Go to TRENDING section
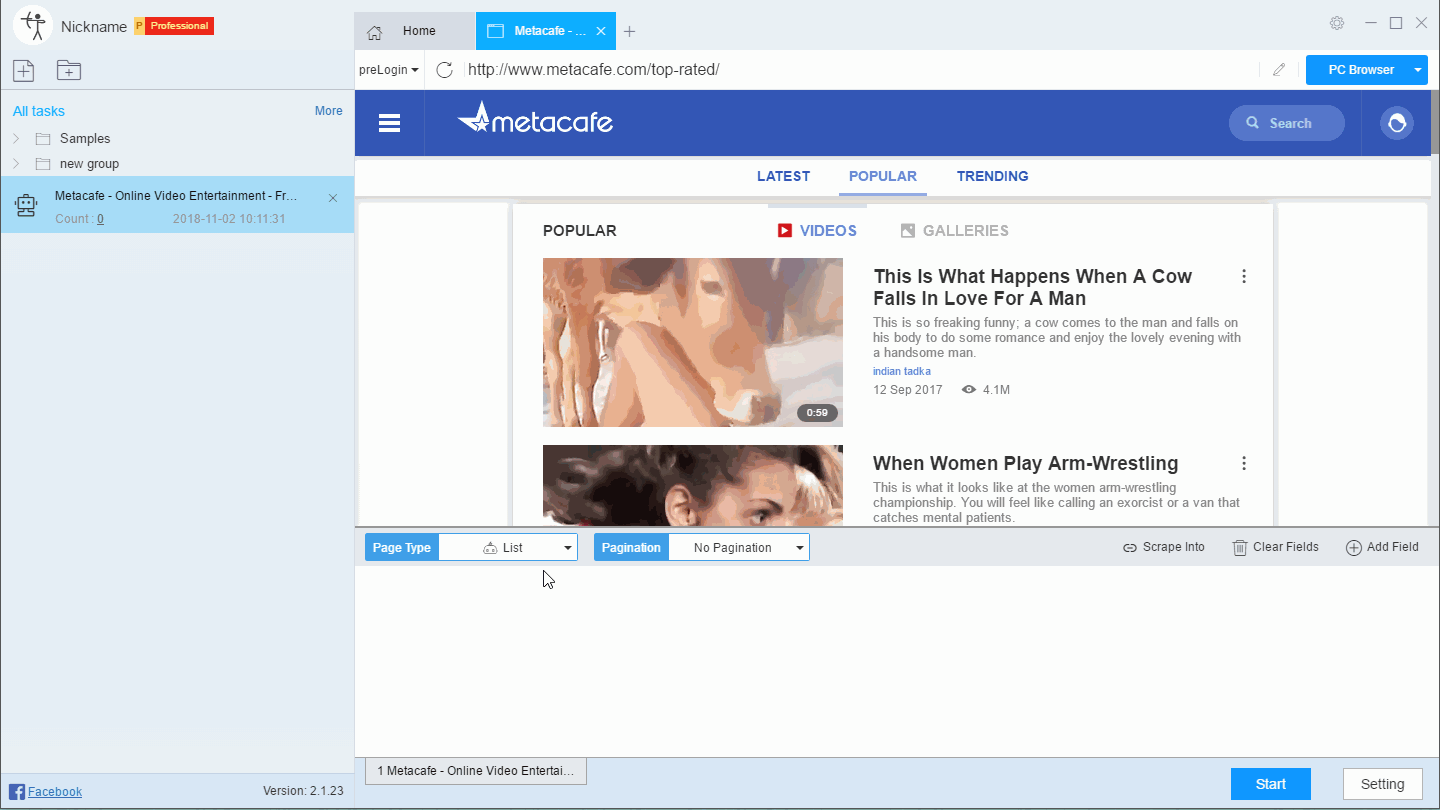 point(992,176)
